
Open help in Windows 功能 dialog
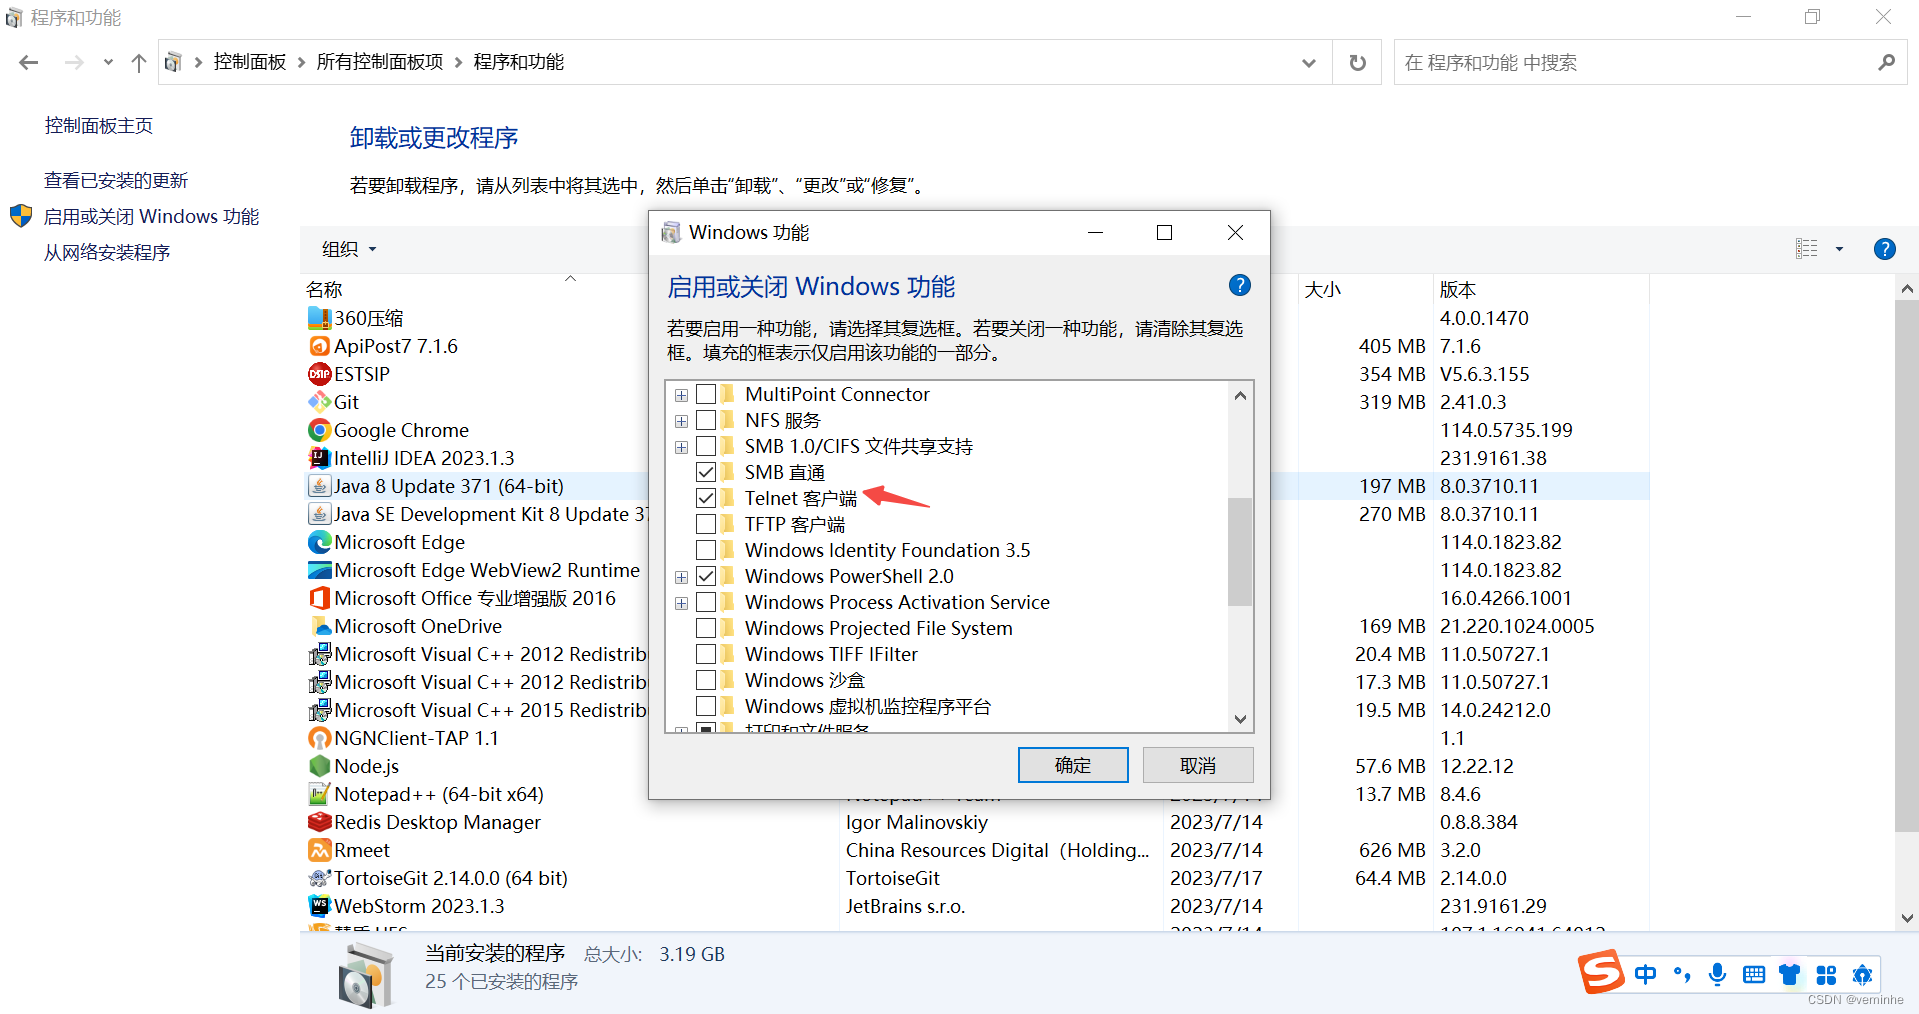point(1240,286)
